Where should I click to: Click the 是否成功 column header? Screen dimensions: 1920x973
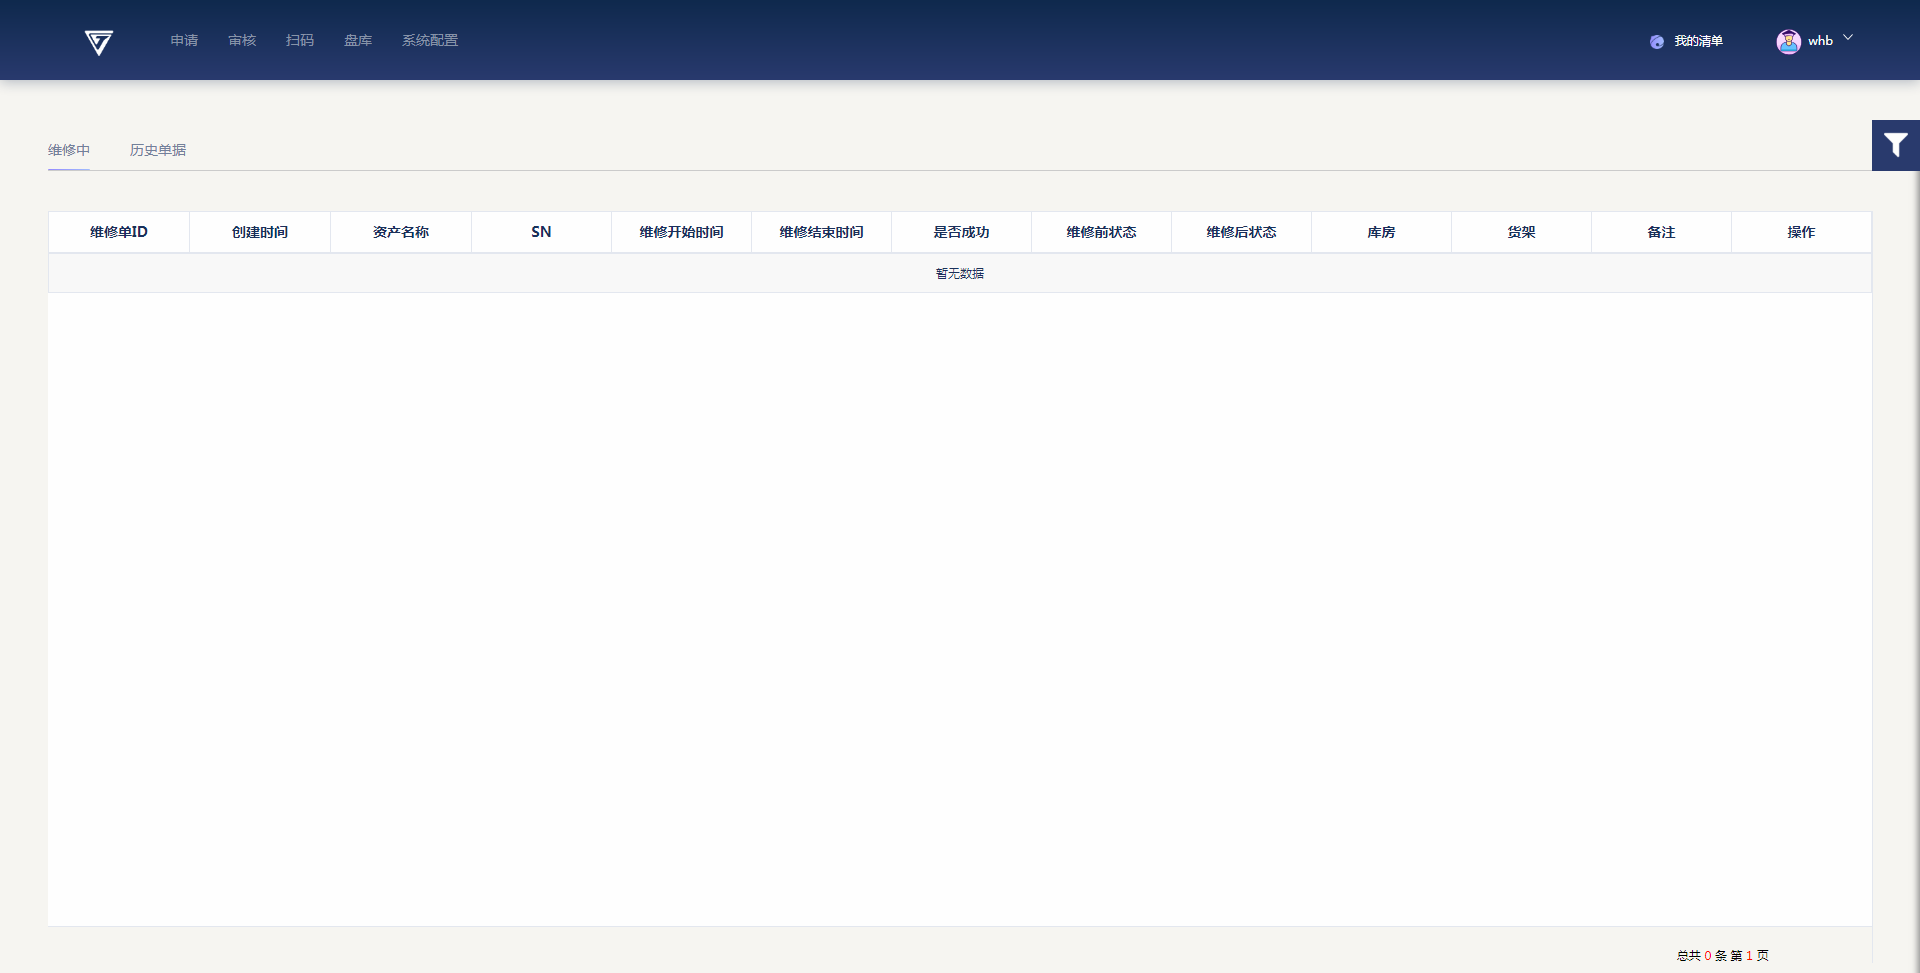(x=961, y=232)
